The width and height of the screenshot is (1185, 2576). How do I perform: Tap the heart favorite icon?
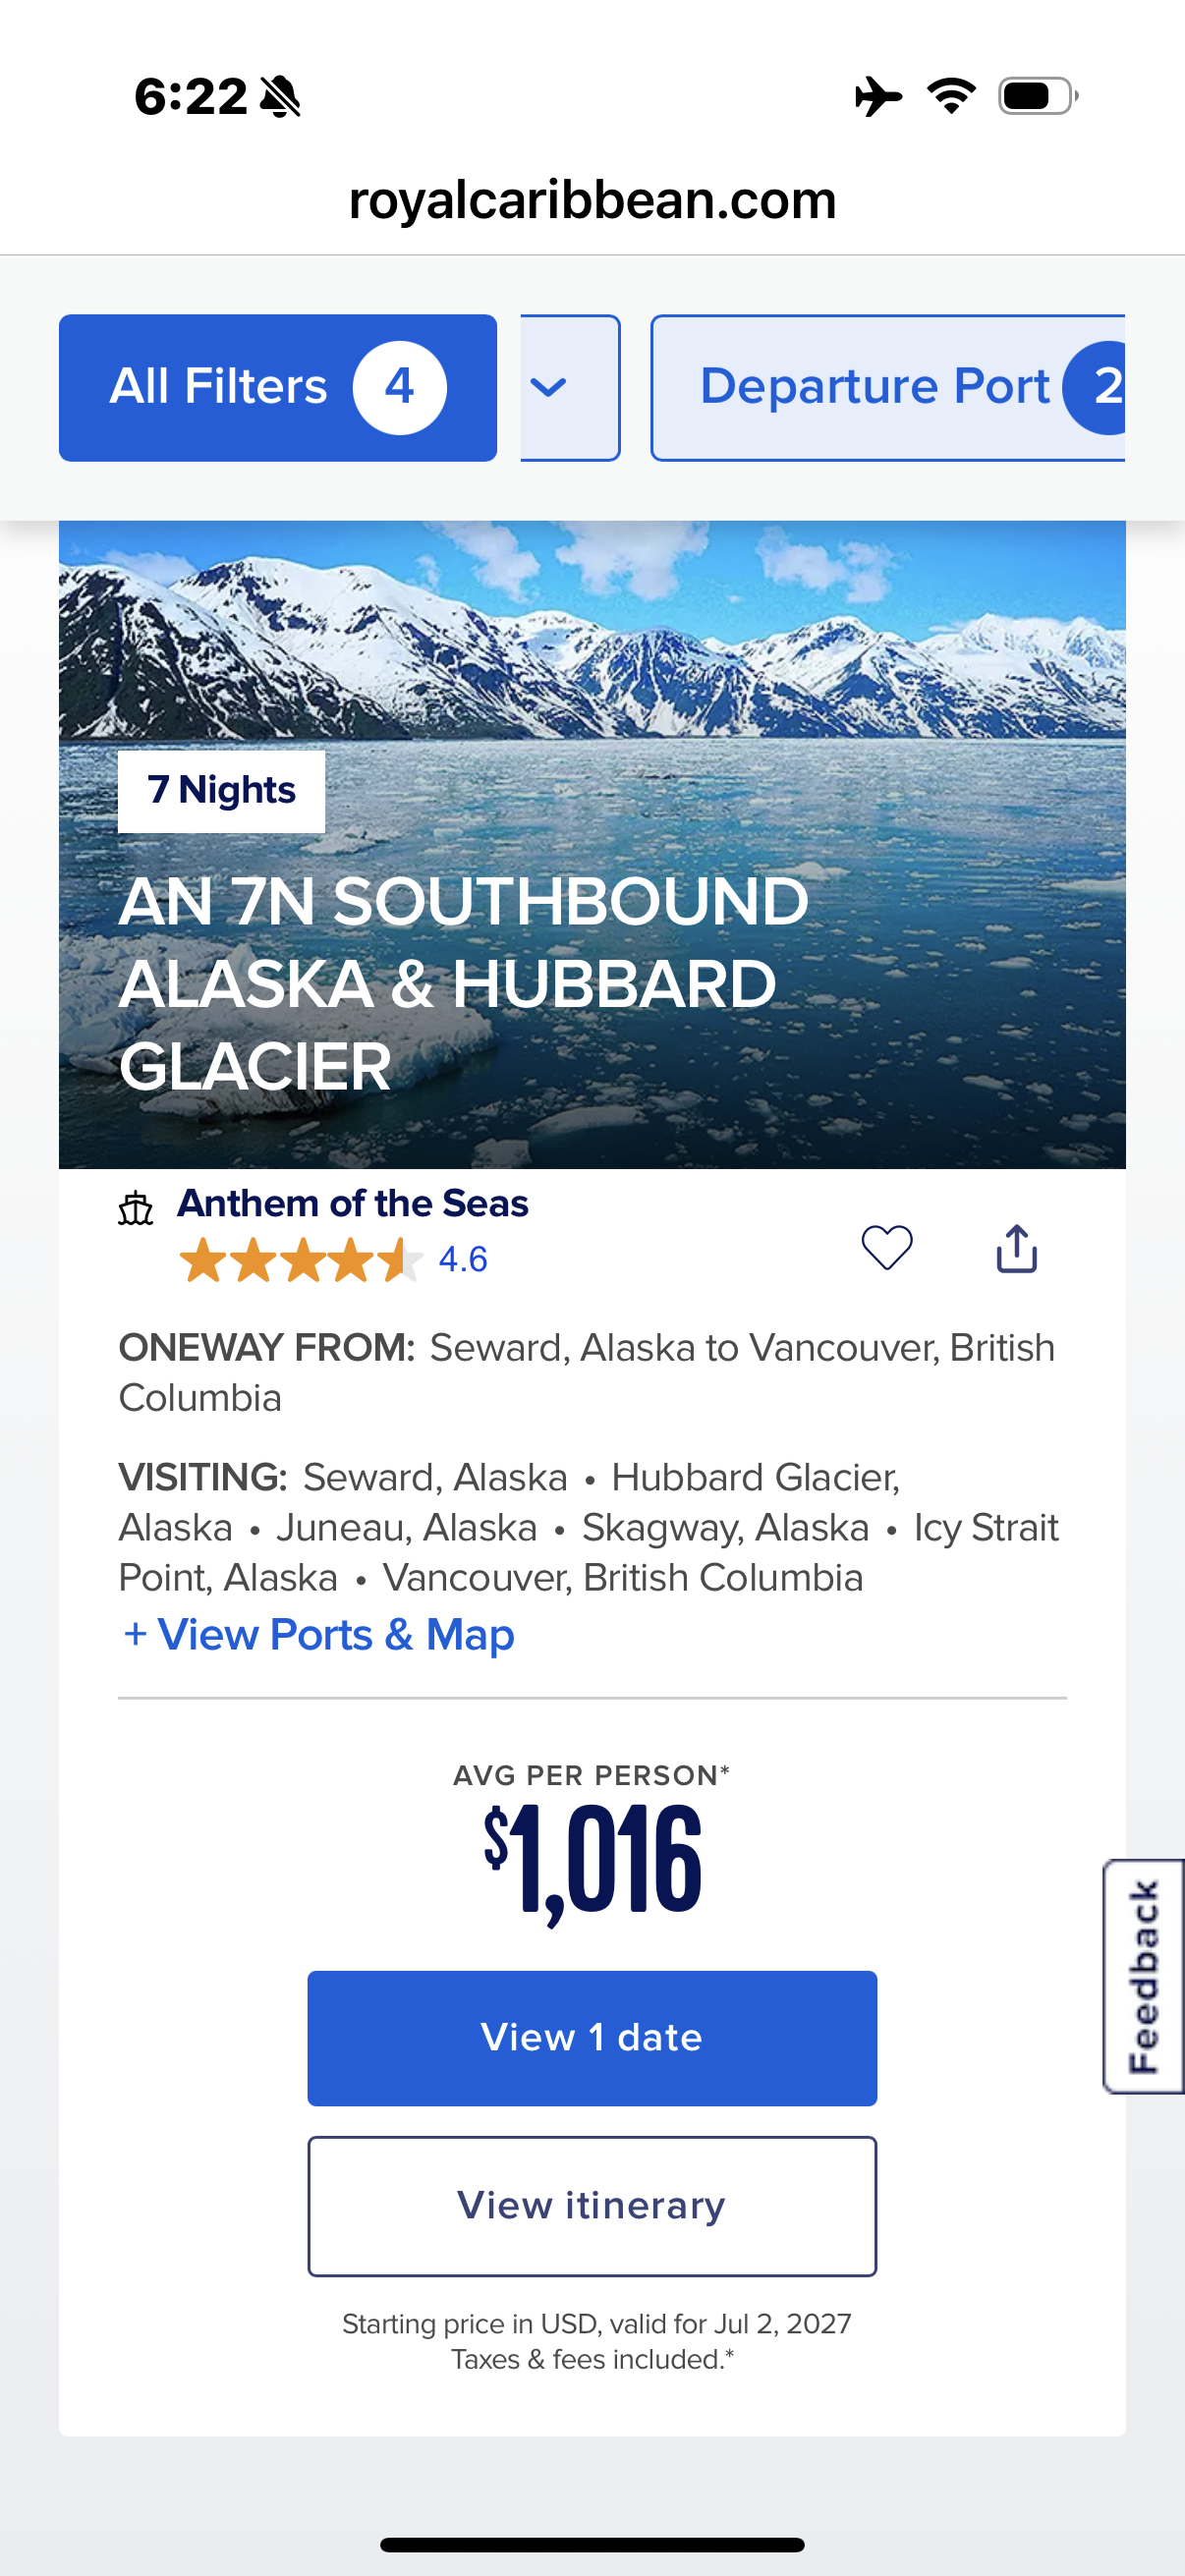point(886,1247)
